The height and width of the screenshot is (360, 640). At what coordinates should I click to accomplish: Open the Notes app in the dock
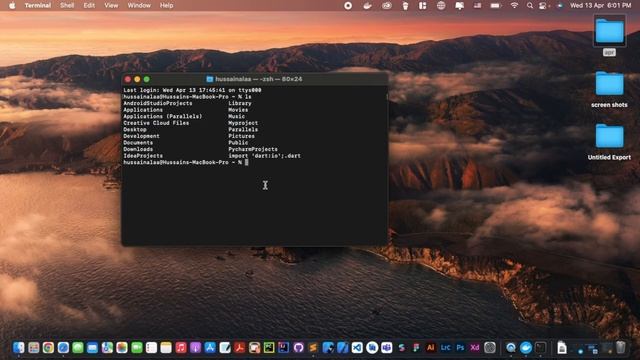click(x=166, y=348)
